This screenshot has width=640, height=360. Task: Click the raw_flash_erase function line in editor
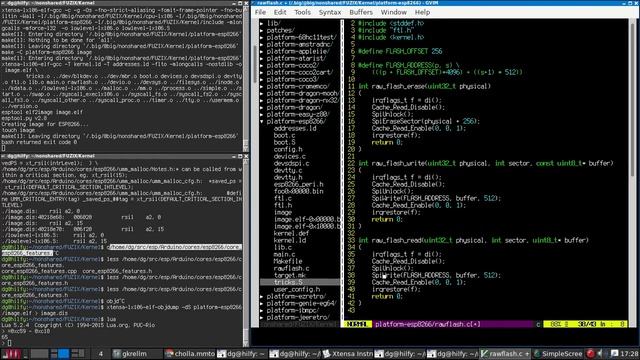(x=424, y=87)
